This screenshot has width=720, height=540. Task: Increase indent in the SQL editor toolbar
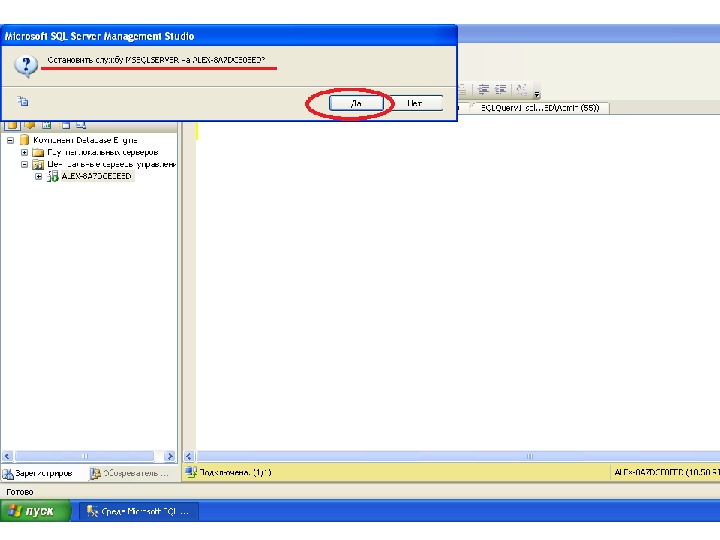coord(500,89)
